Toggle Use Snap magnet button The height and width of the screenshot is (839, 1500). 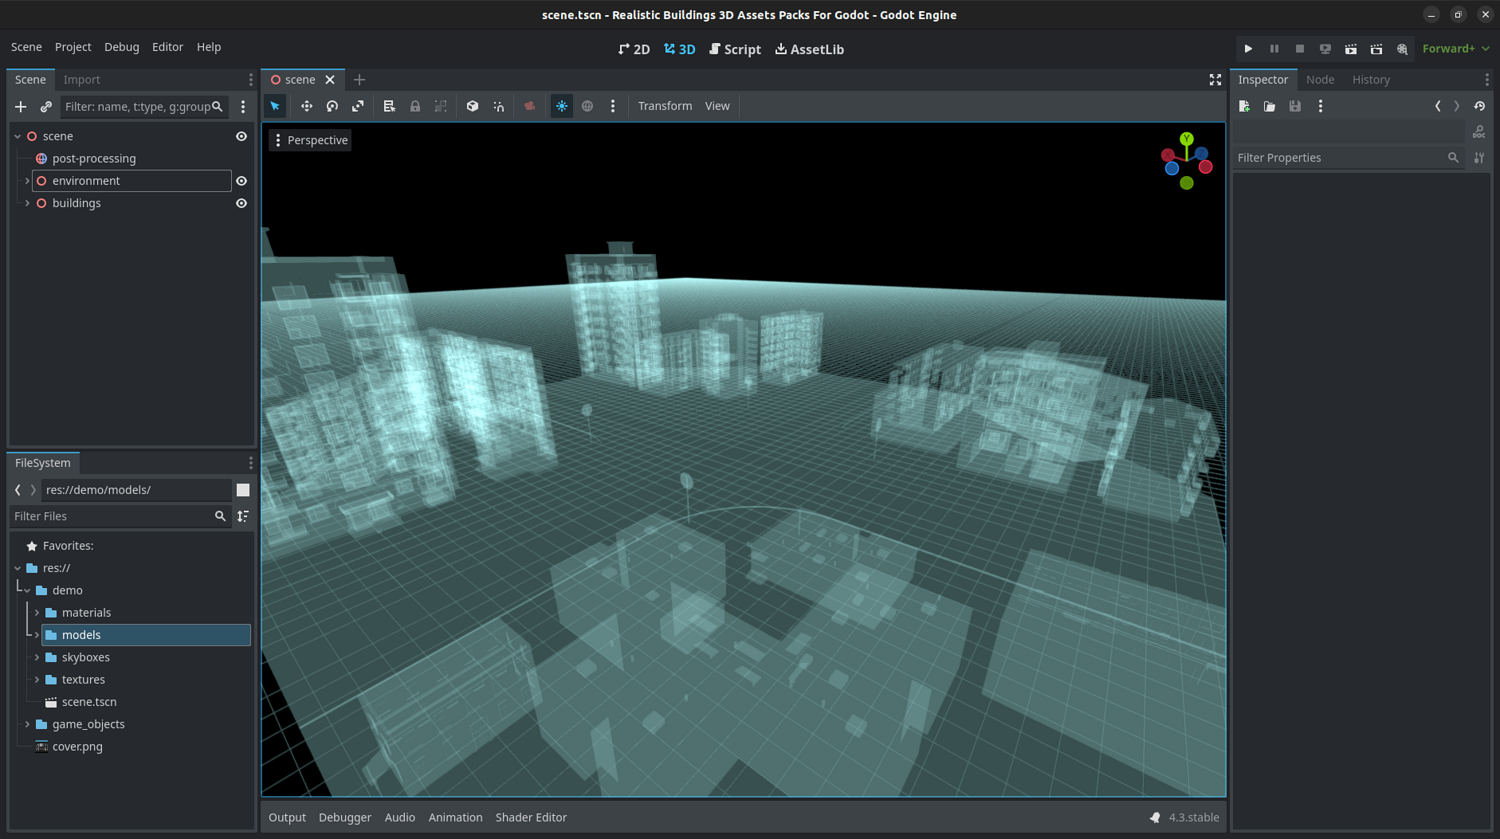[498, 106]
